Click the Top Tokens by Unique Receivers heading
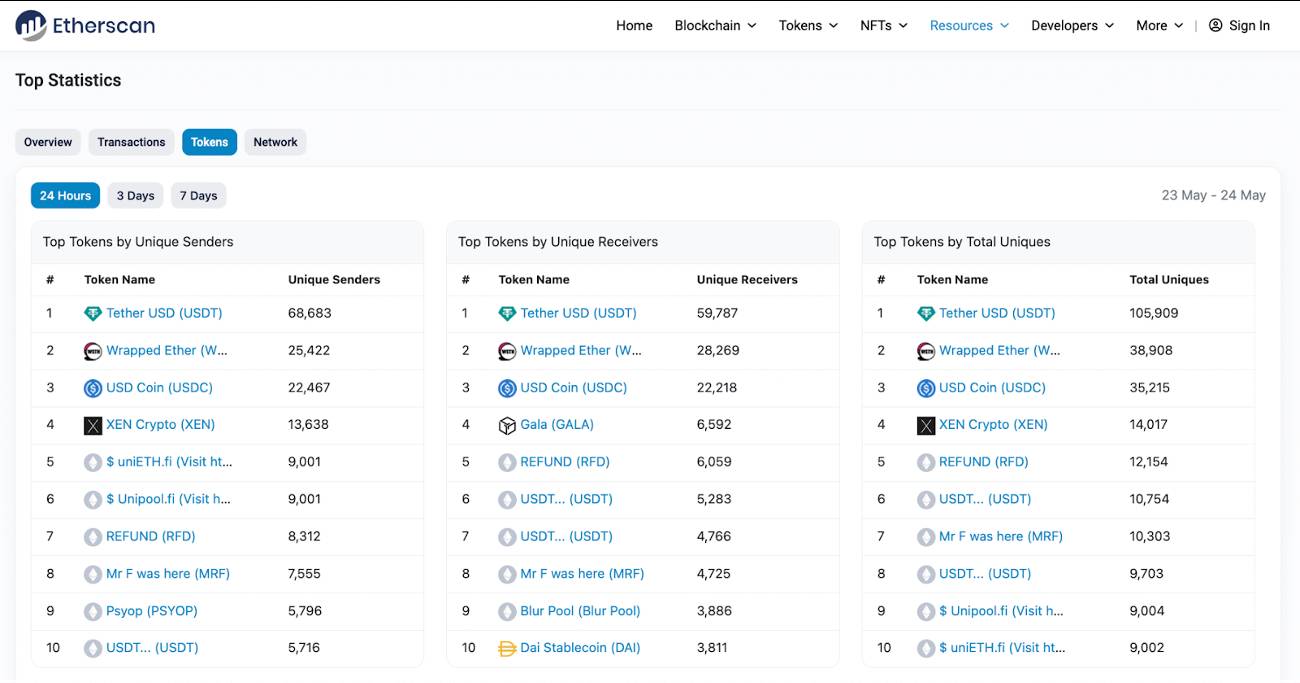Screen dimensions: 1300x683 (x=558, y=242)
